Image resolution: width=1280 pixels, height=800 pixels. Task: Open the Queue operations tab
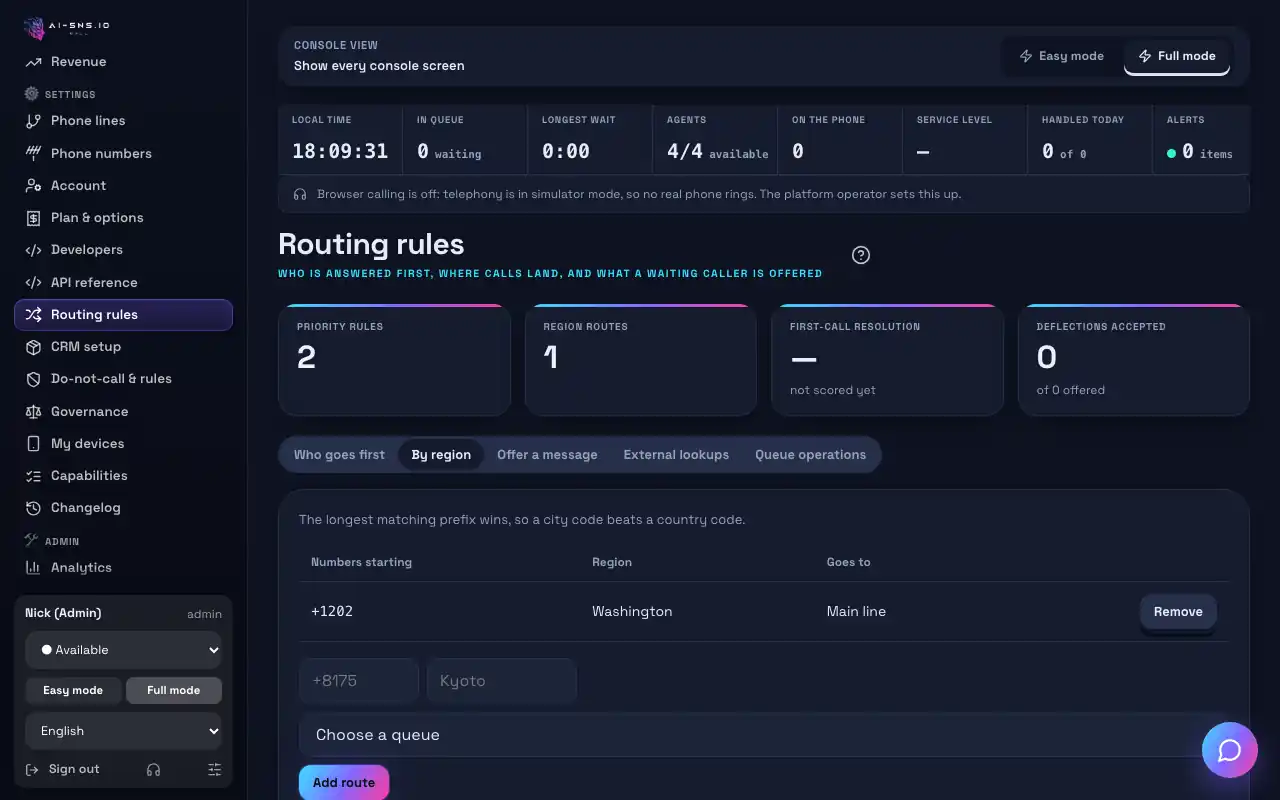(x=810, y=454)
